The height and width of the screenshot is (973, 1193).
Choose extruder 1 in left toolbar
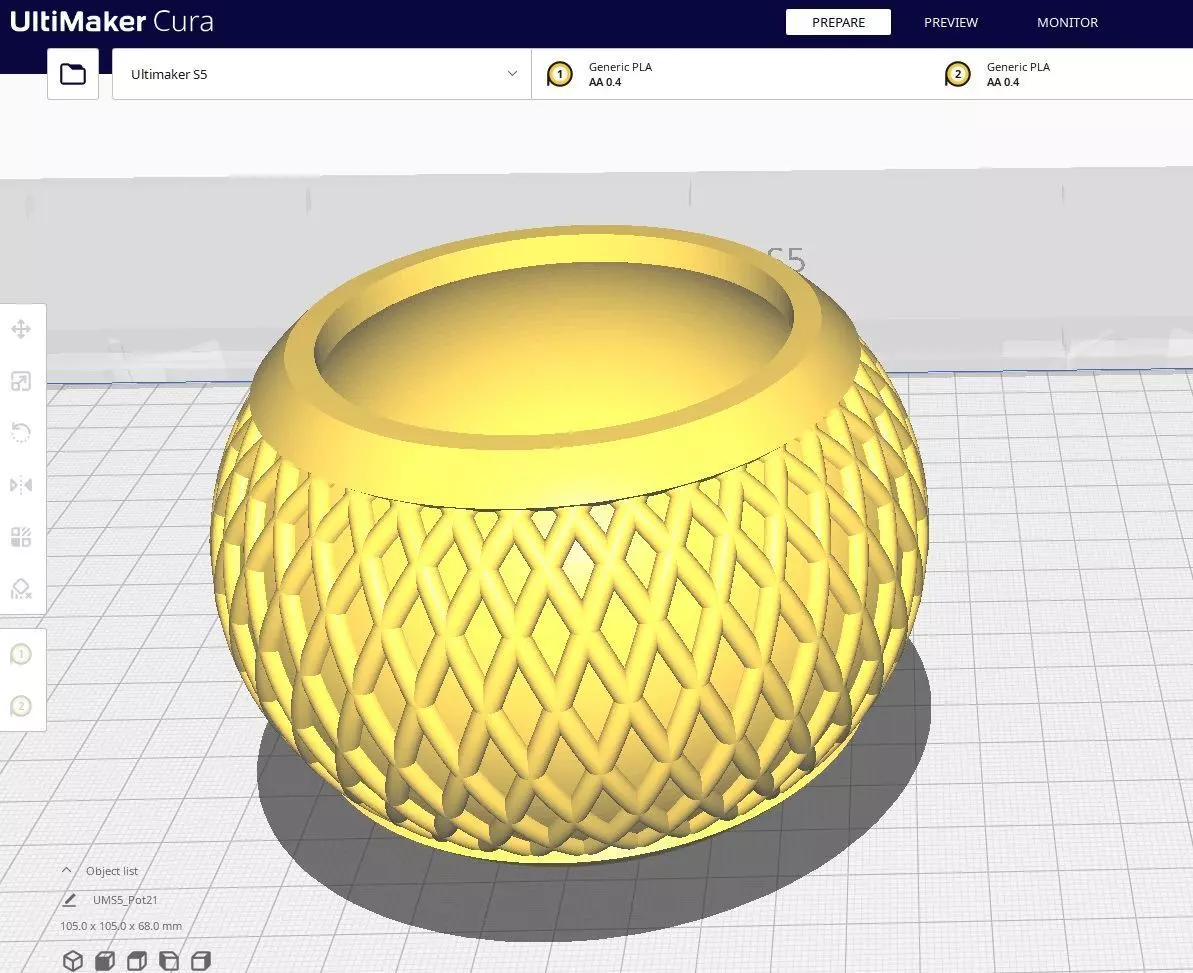[21, 654]
